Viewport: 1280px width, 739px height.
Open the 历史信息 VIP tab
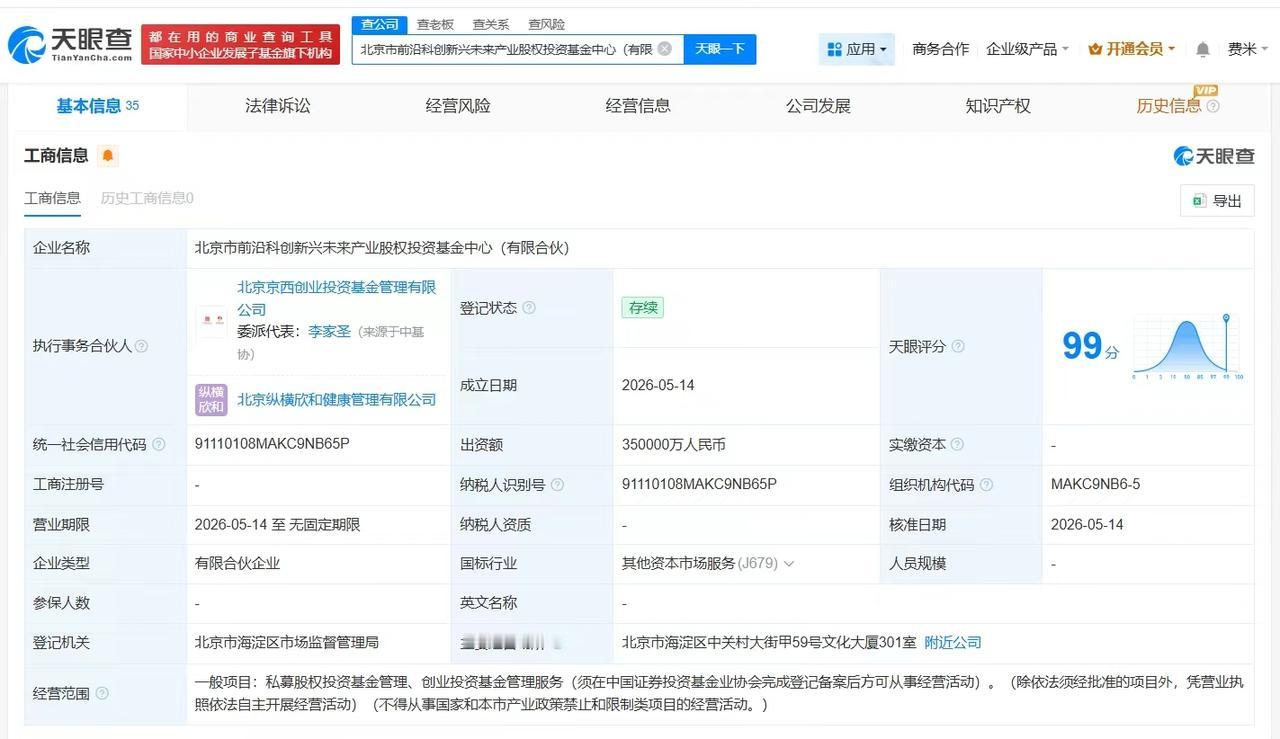pyautogui.click(x=1168, y=106)
